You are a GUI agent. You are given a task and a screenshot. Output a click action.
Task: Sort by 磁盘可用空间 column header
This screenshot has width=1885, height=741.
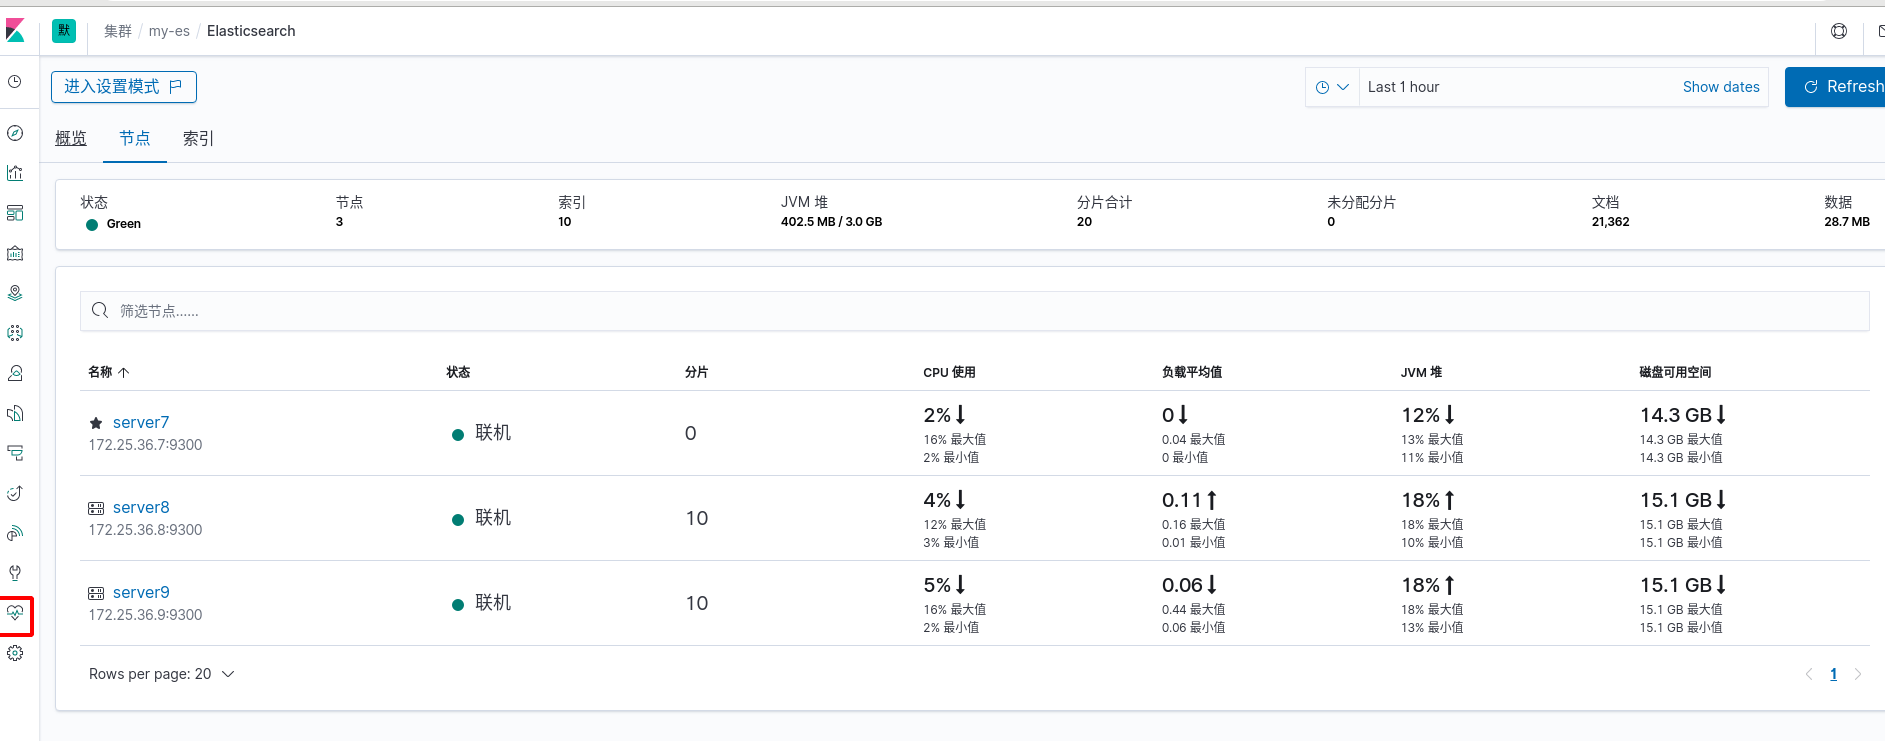[1675, 372]
